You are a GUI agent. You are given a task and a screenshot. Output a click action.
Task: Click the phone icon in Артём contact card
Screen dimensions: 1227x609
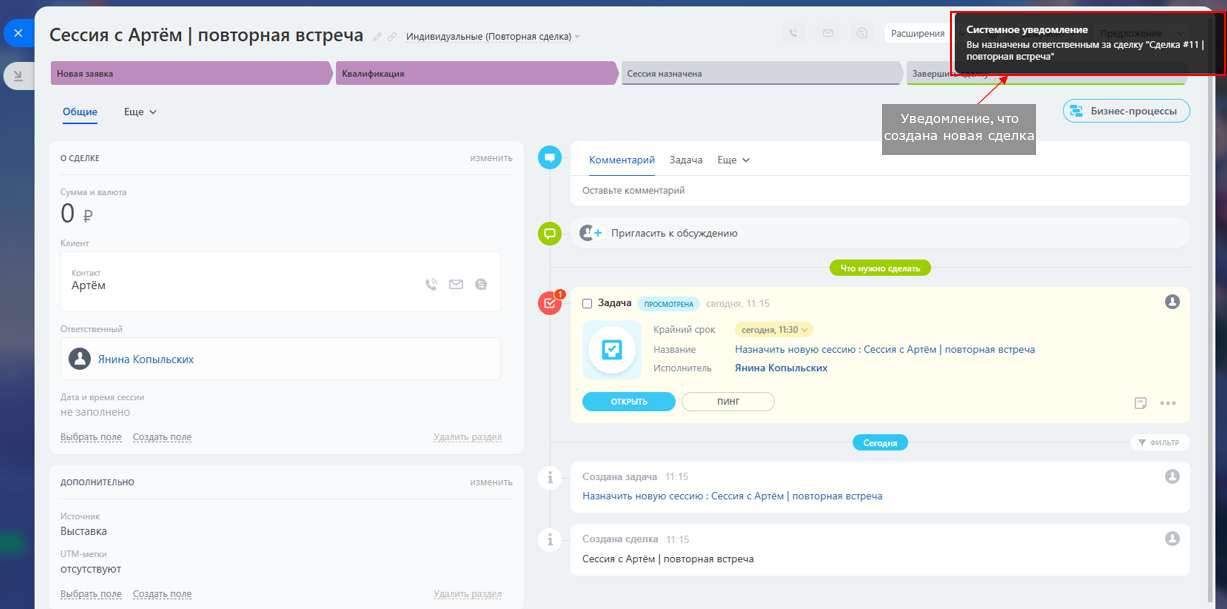(431, 284)
